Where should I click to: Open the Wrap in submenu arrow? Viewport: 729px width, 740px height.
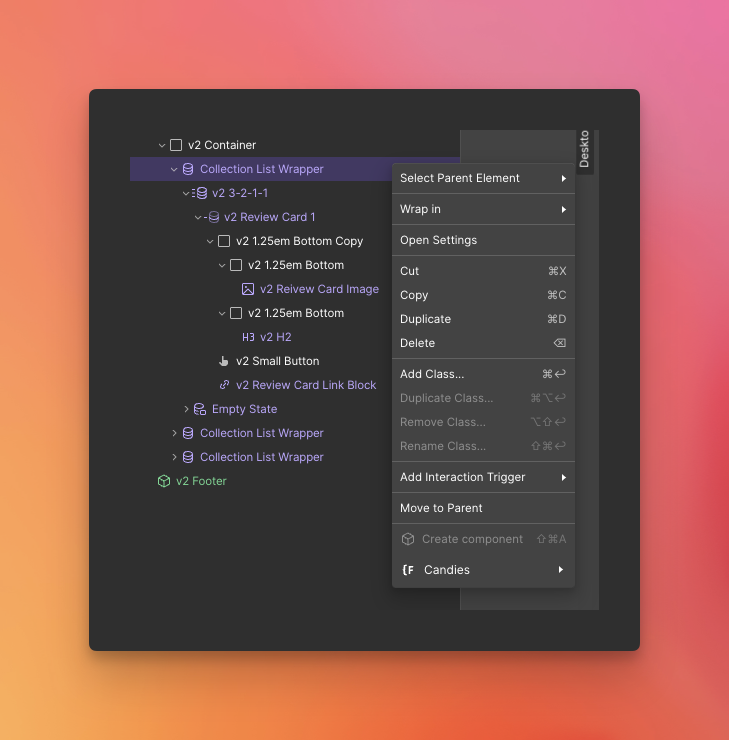point(563,210)
